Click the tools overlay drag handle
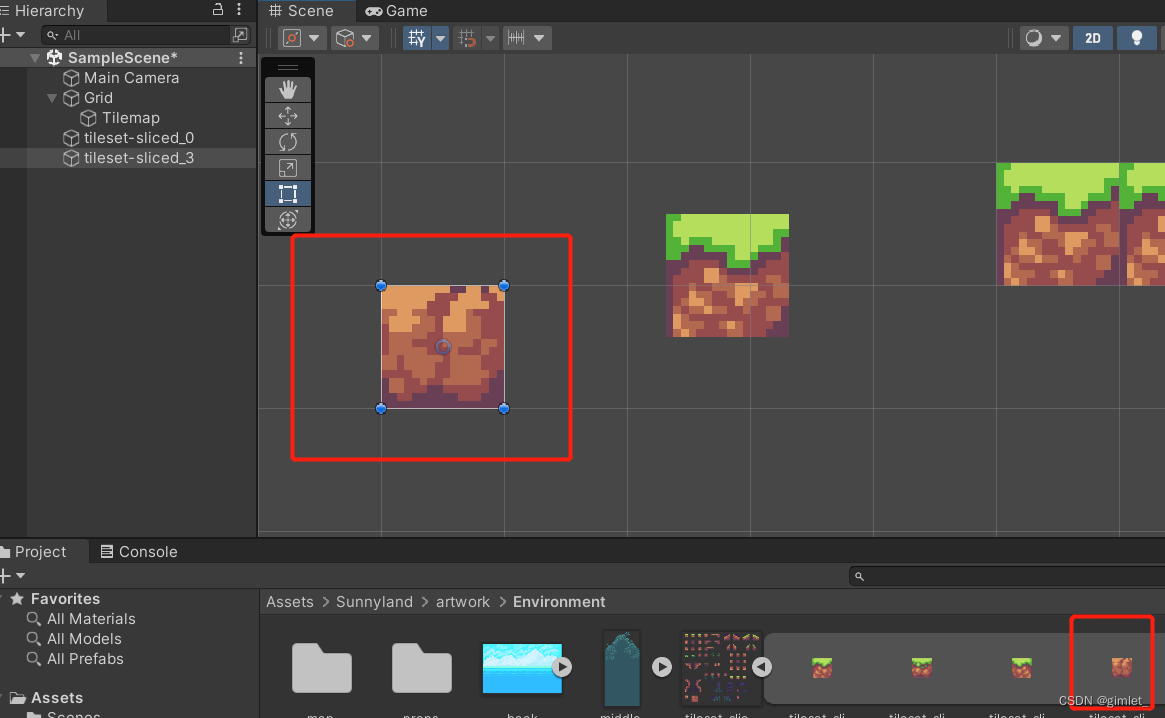 [288, 67]
